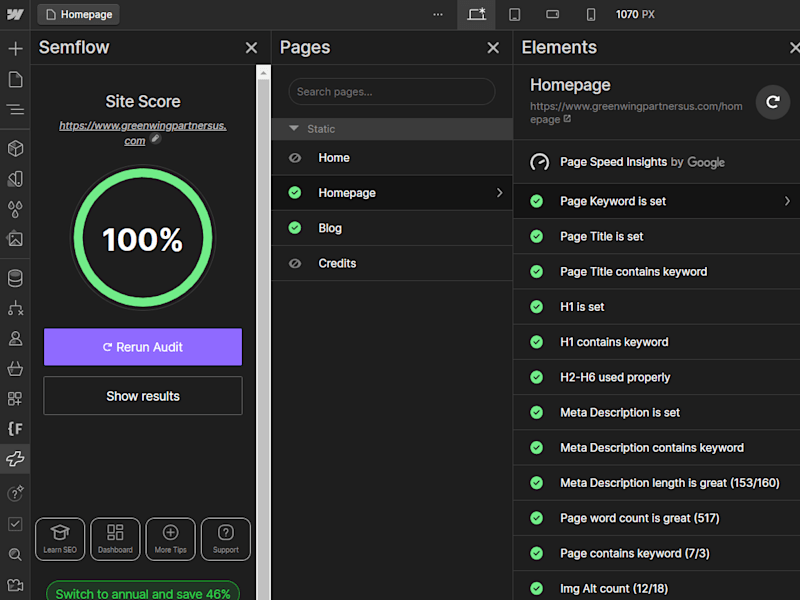800x600 pixels.
Task: Click the Search pages input field
Action: click(392, 92)
